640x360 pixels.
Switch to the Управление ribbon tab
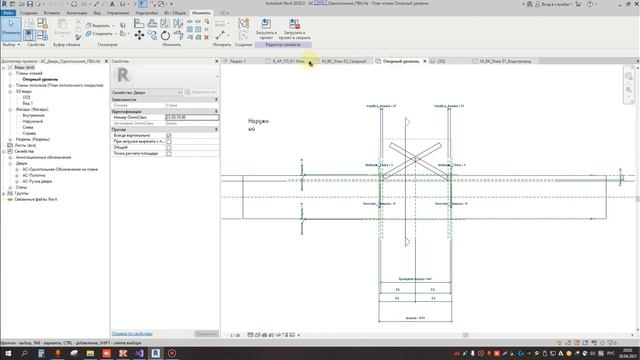(x=118, y=13)
